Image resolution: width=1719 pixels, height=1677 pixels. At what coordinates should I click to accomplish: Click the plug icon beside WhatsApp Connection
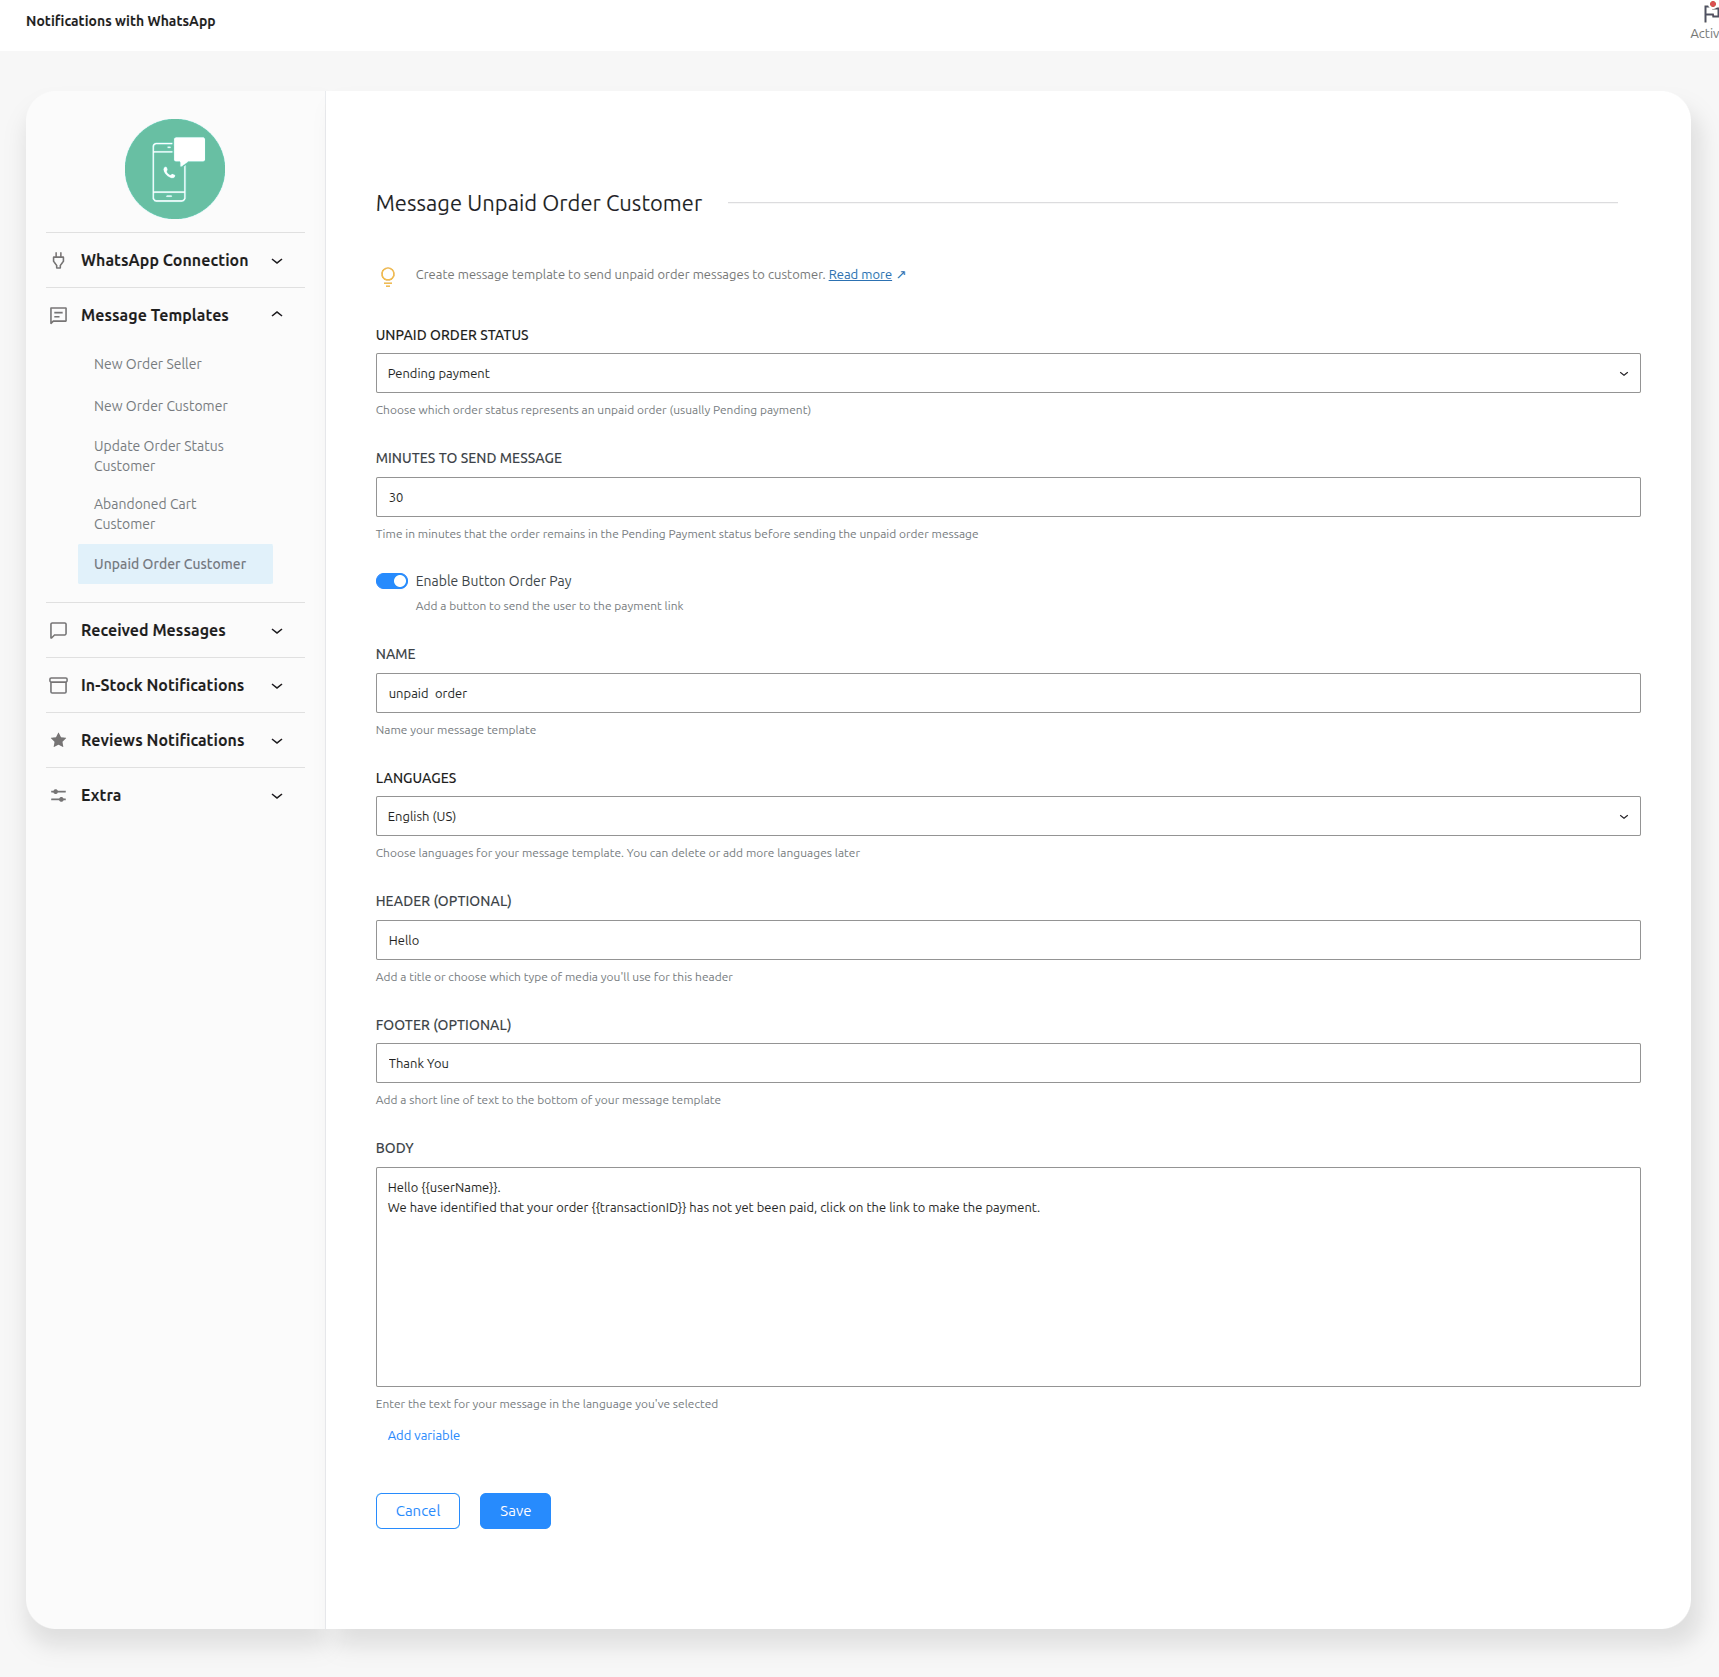click(x=59, y=261)
